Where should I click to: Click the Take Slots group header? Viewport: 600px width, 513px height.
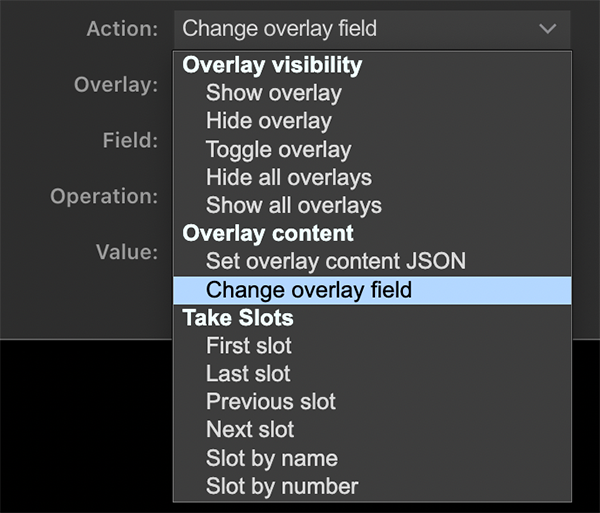(237, 318)
